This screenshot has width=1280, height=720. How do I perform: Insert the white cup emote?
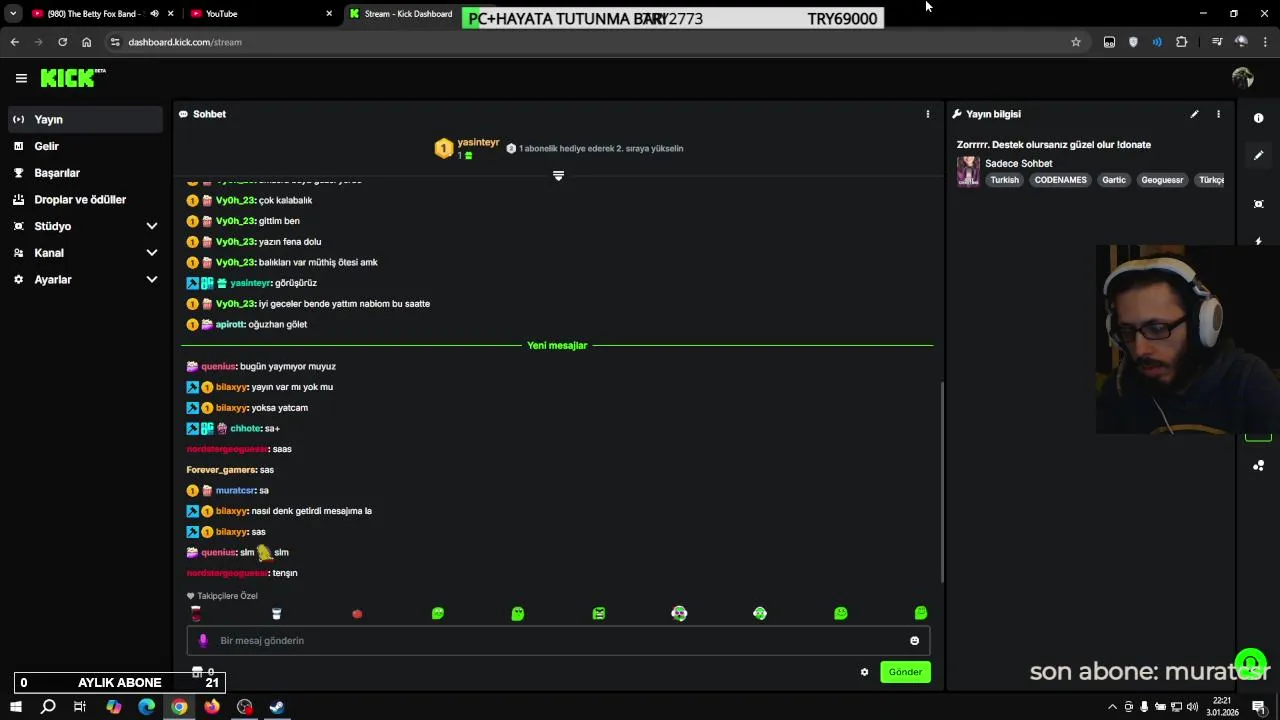pyautogui.click(x=277, y=614)
